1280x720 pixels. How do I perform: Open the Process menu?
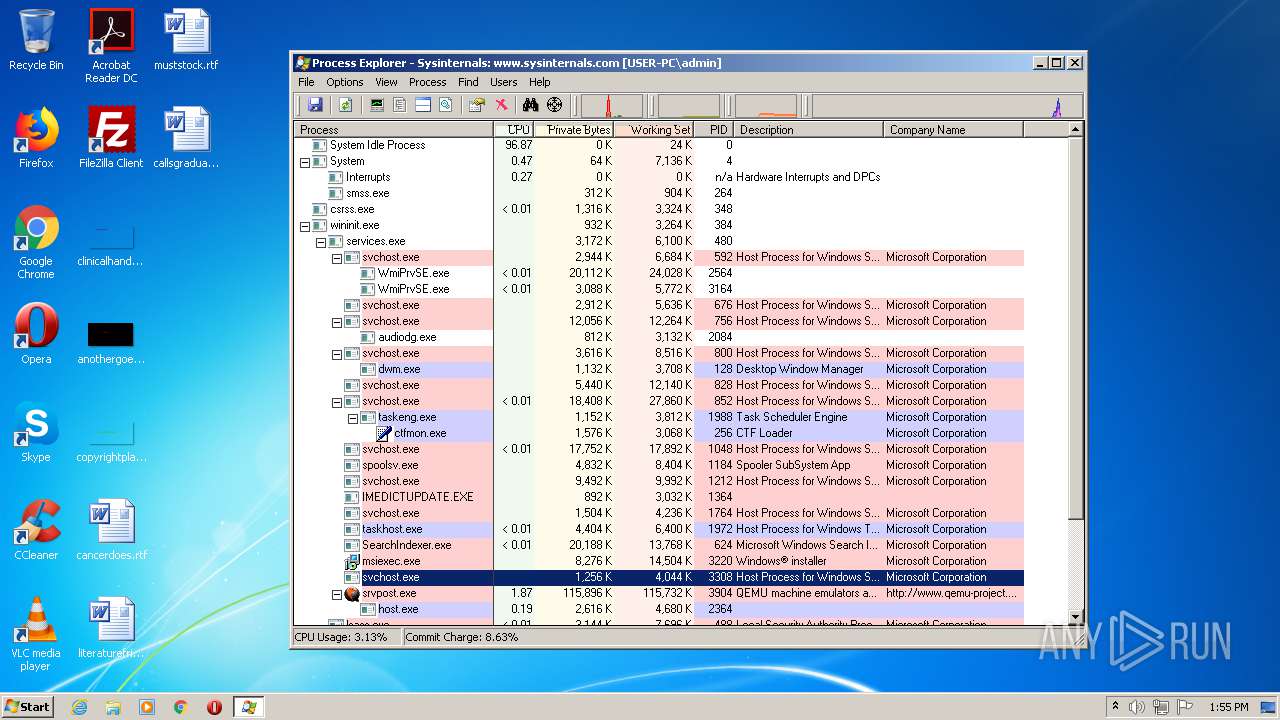pos(427,82)
